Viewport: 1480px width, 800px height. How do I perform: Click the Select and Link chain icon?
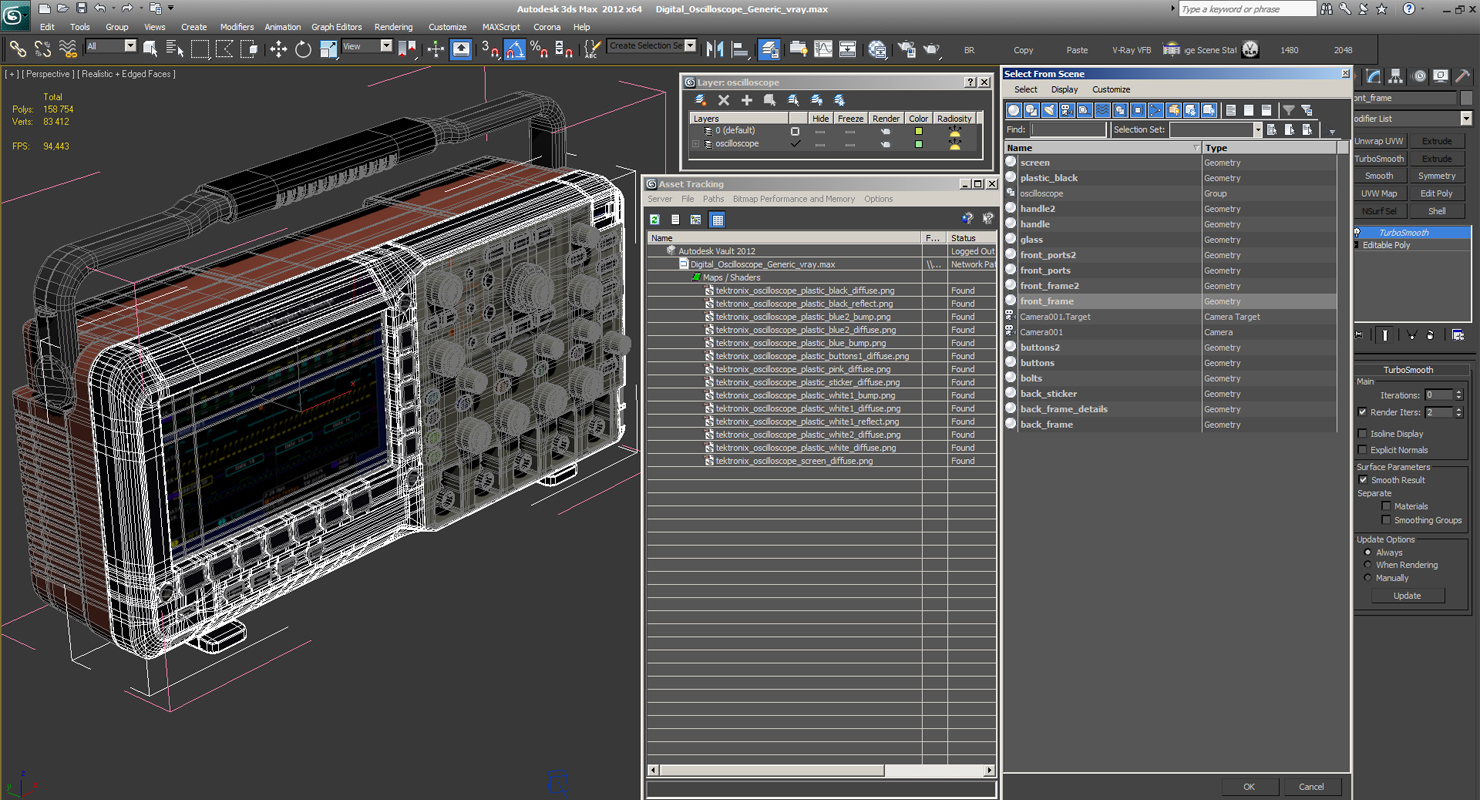pos(17,49)
